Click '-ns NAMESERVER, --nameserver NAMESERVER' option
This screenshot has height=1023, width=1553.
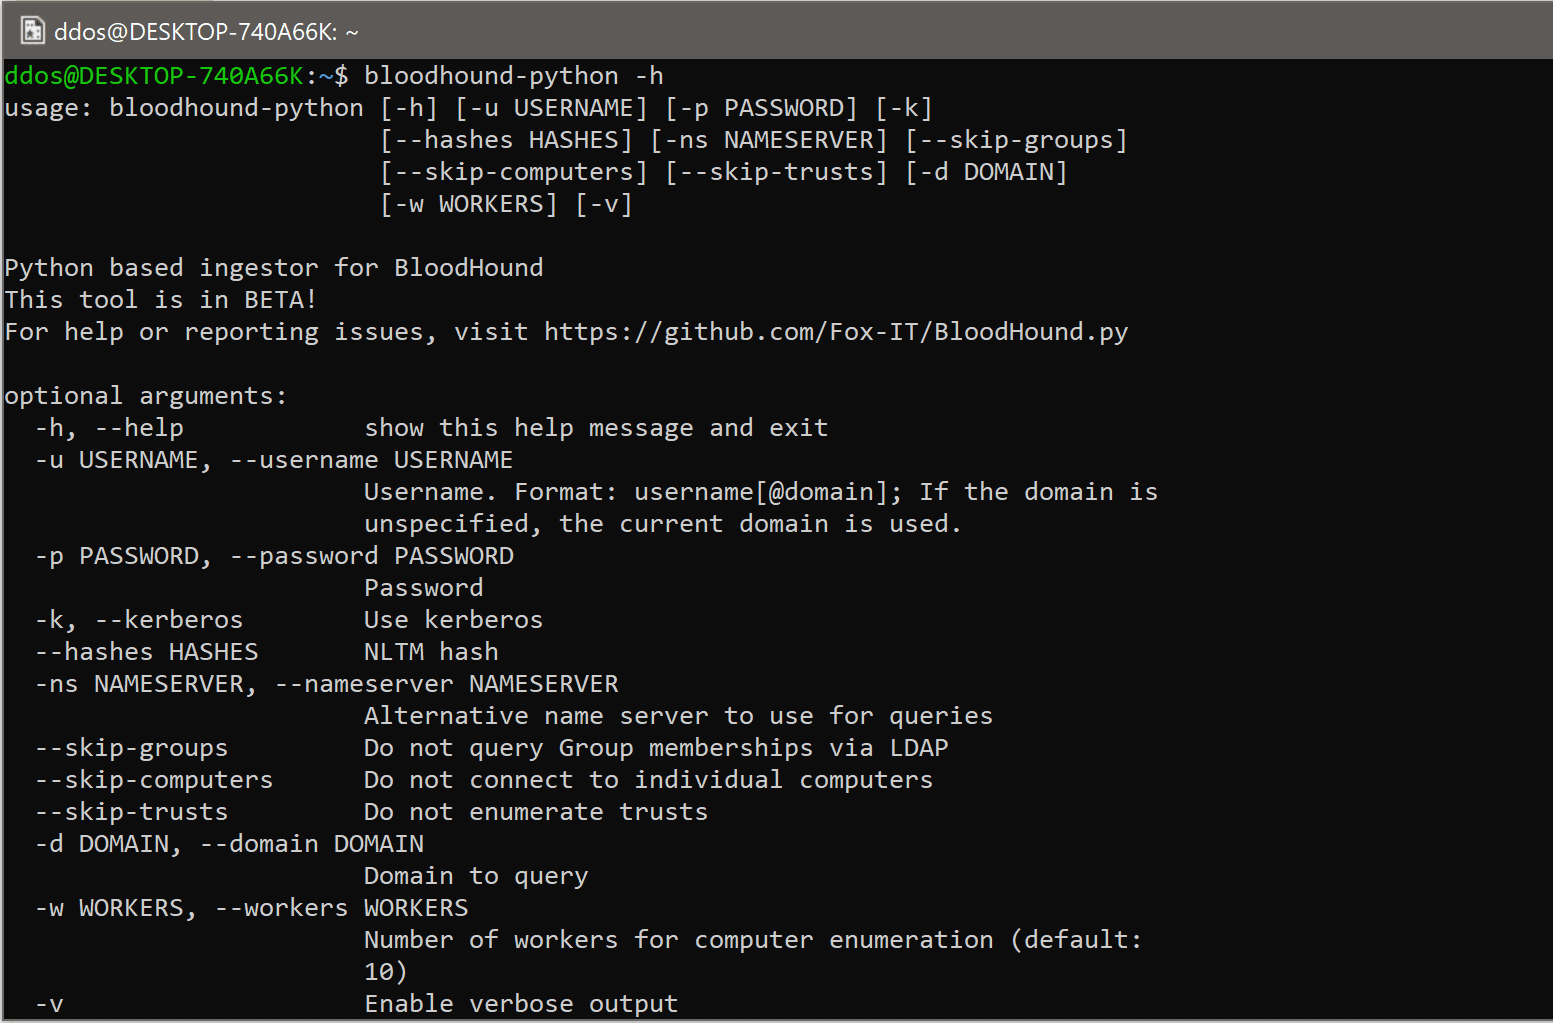[326, 684]
